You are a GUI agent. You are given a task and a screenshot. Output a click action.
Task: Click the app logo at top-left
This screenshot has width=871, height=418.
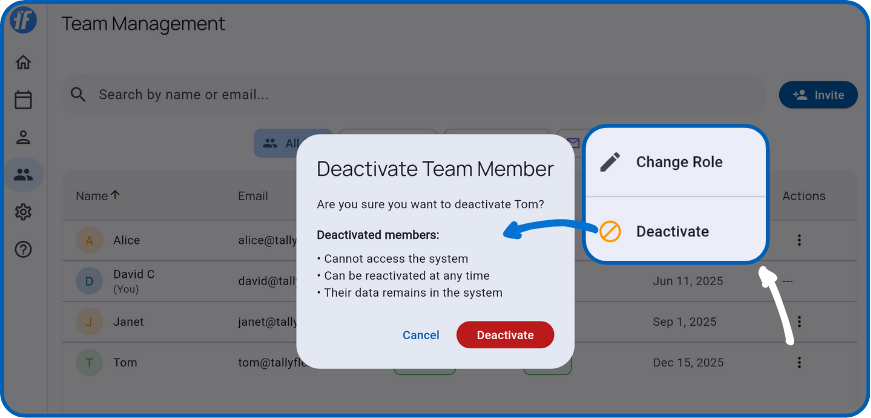tap(23, 21)
